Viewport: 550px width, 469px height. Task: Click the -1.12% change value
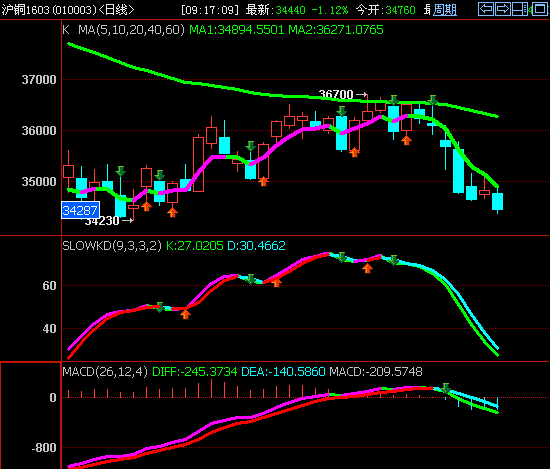pyautogui.click(x=330, y=10)
